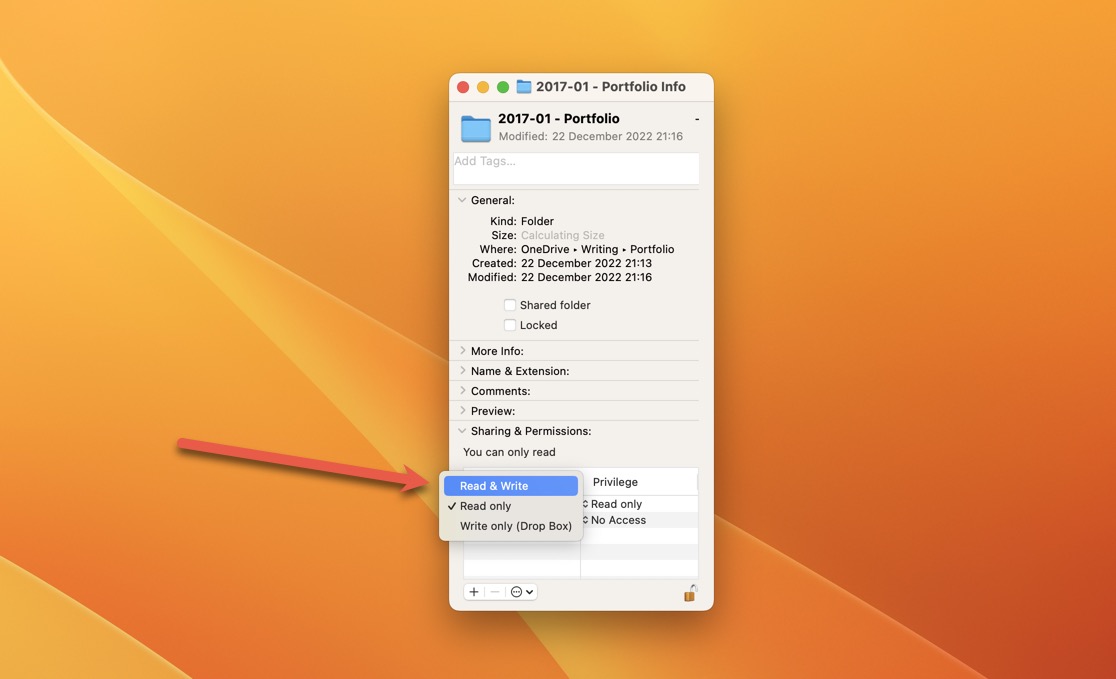1116x679 pixels.
Task: Click the Privilege column header
Action: [x=614, y=481]
